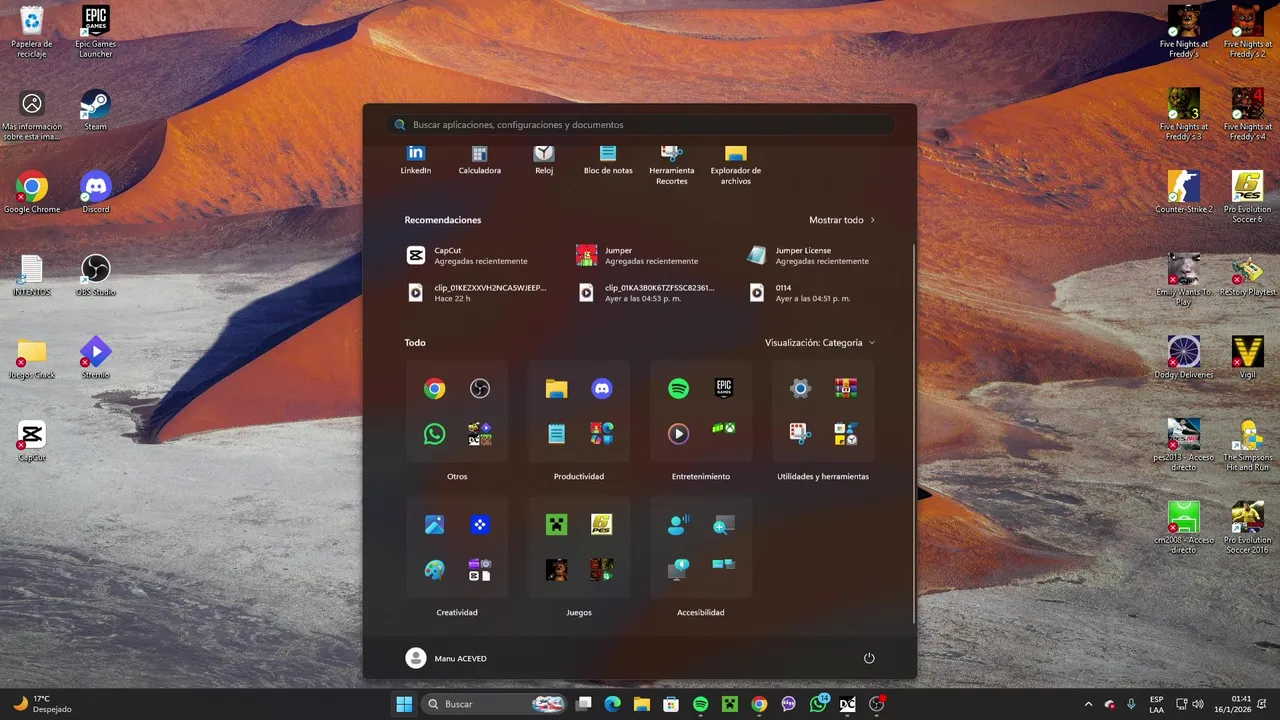Select Counter-Strike 2 desktop icon

point(1184,192)
